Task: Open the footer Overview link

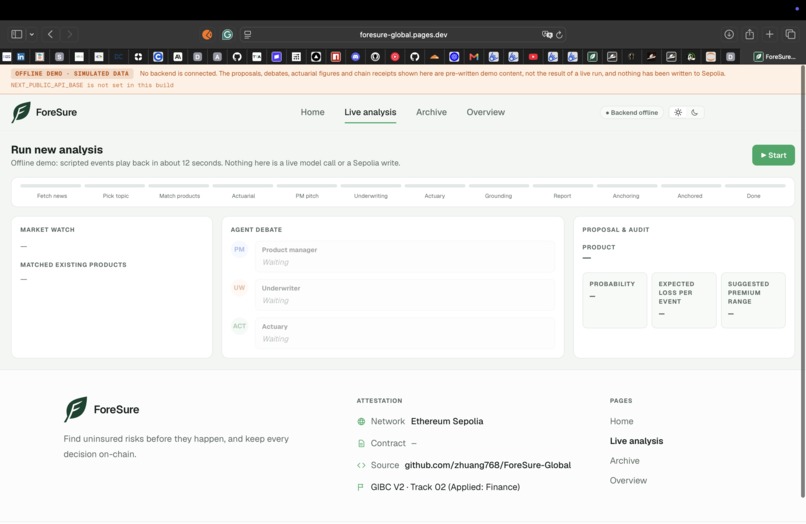Action: tap(628, 480)
